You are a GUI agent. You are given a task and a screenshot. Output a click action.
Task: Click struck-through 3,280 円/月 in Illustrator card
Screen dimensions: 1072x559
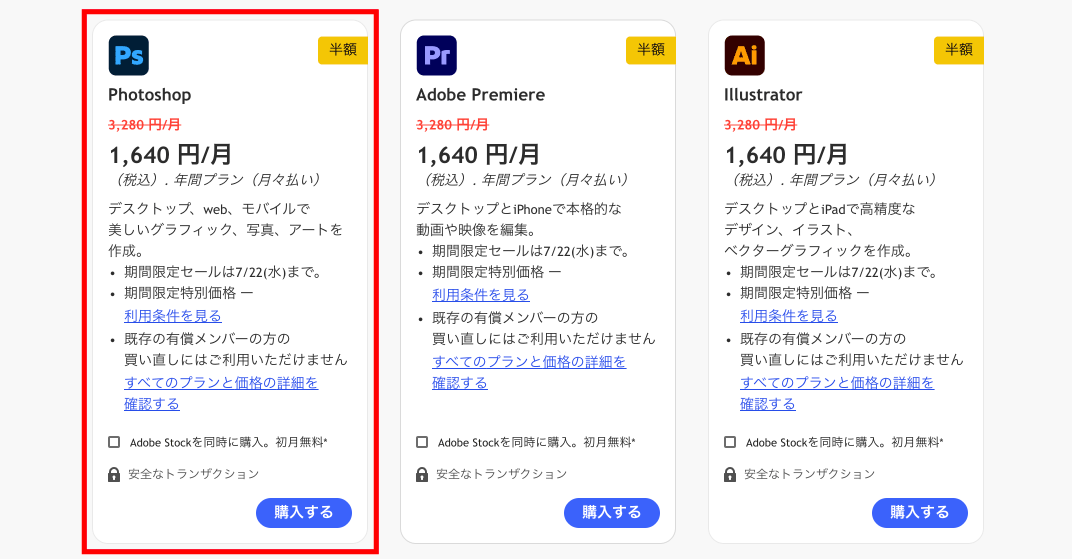pyautogui.click(x=760, y=125)
